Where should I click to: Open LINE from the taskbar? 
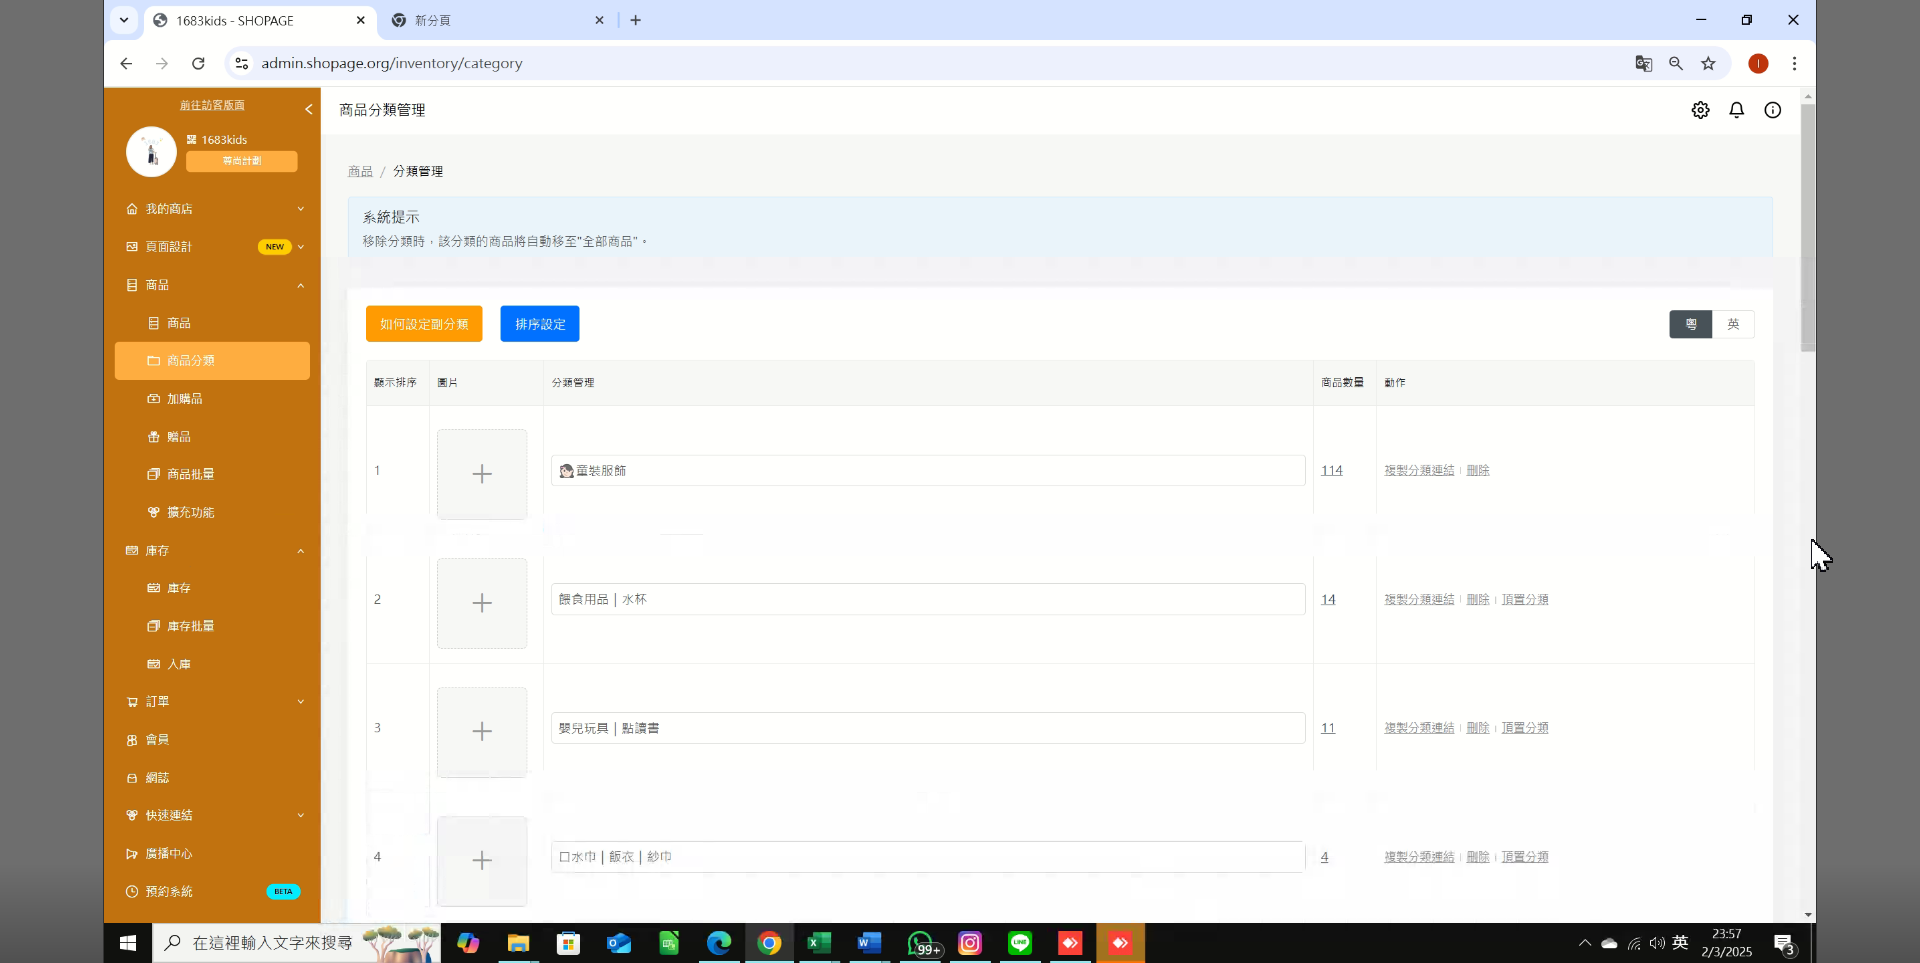tap(1020, 943)
